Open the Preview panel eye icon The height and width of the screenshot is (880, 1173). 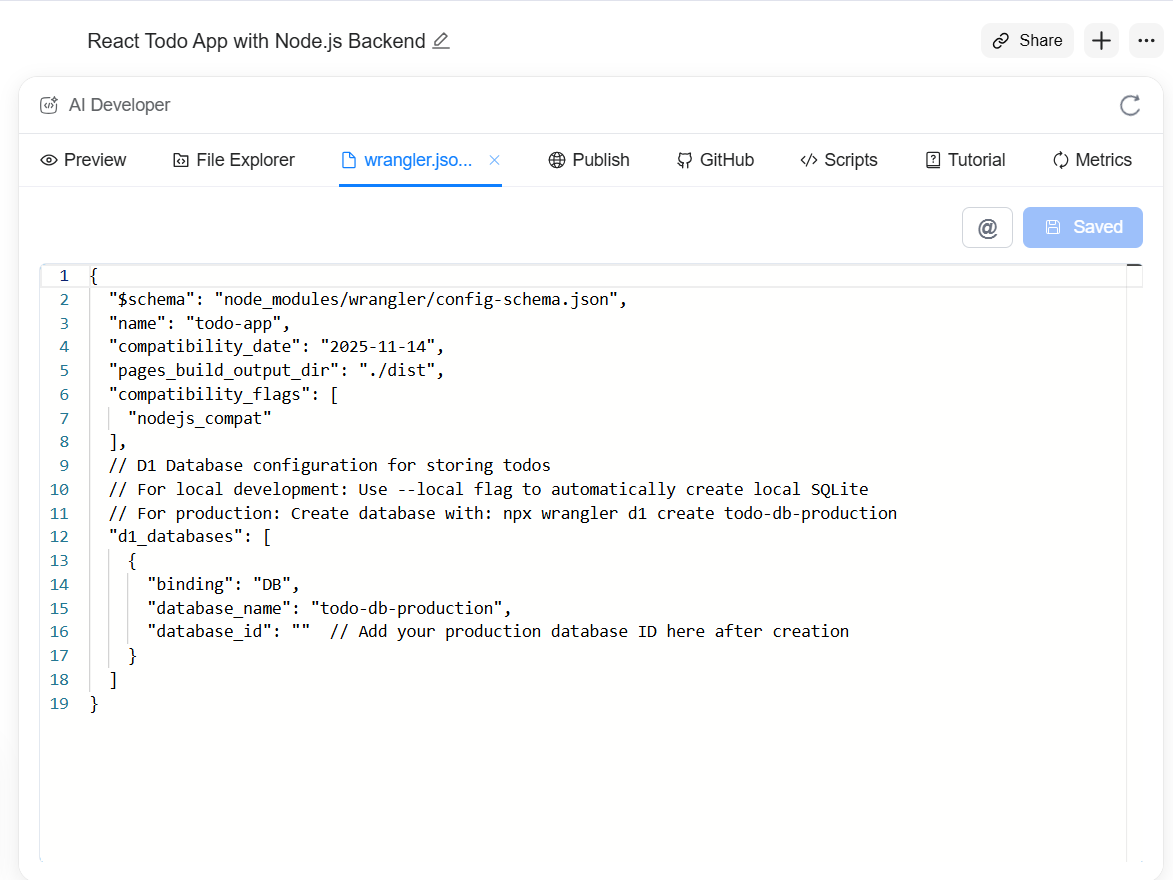point(48,160)
